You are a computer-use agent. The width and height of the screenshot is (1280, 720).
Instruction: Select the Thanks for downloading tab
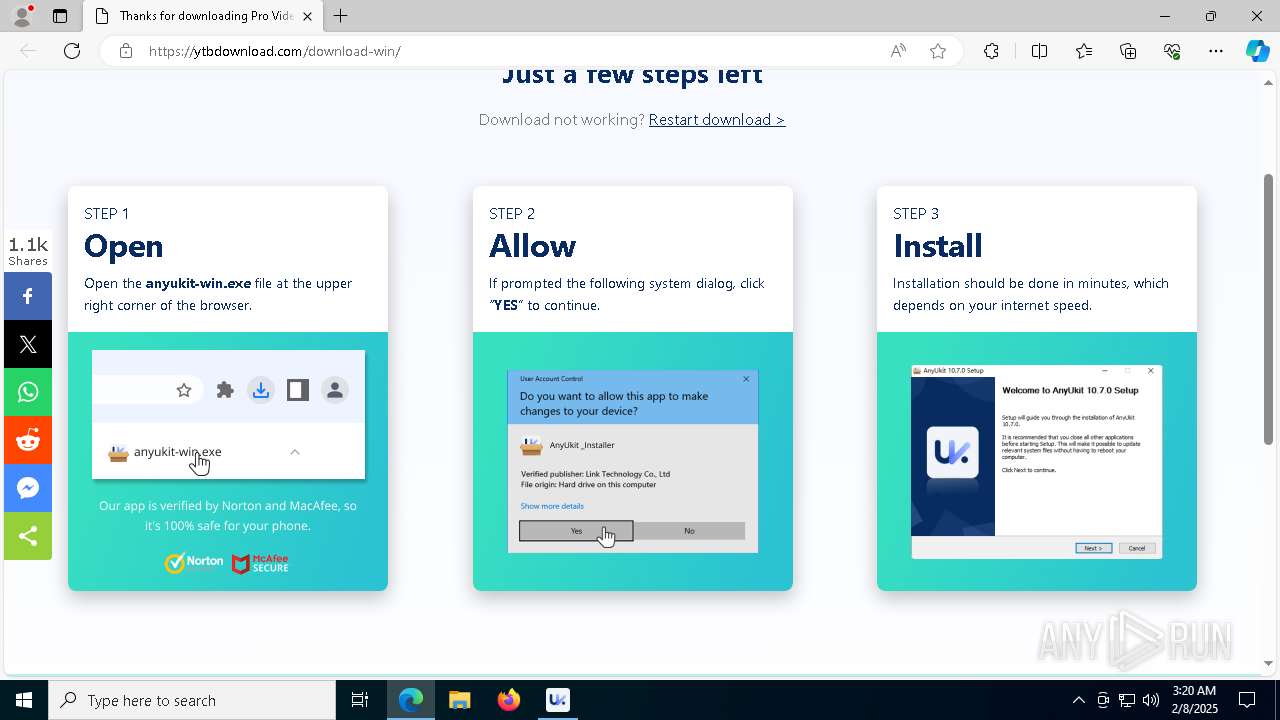click(x=204, y=16)
